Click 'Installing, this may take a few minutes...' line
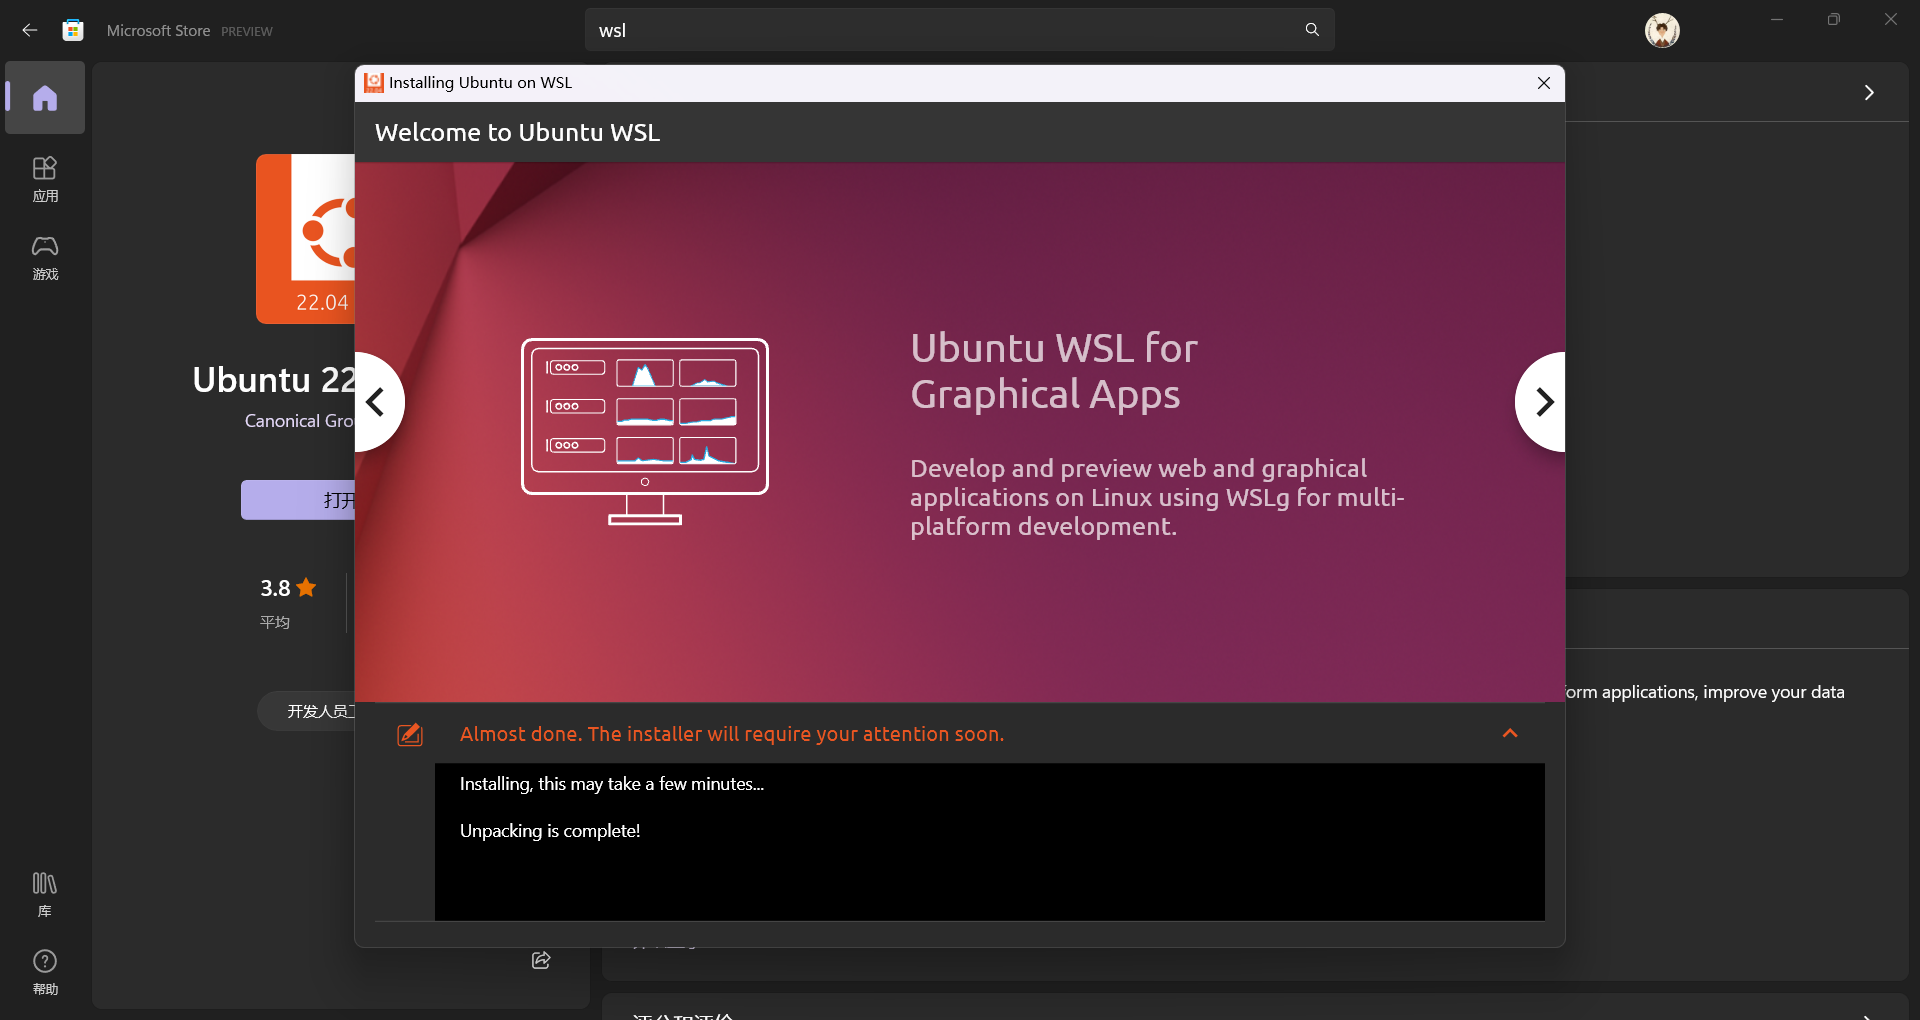1920x1020 pixels. tap(612, 784)
